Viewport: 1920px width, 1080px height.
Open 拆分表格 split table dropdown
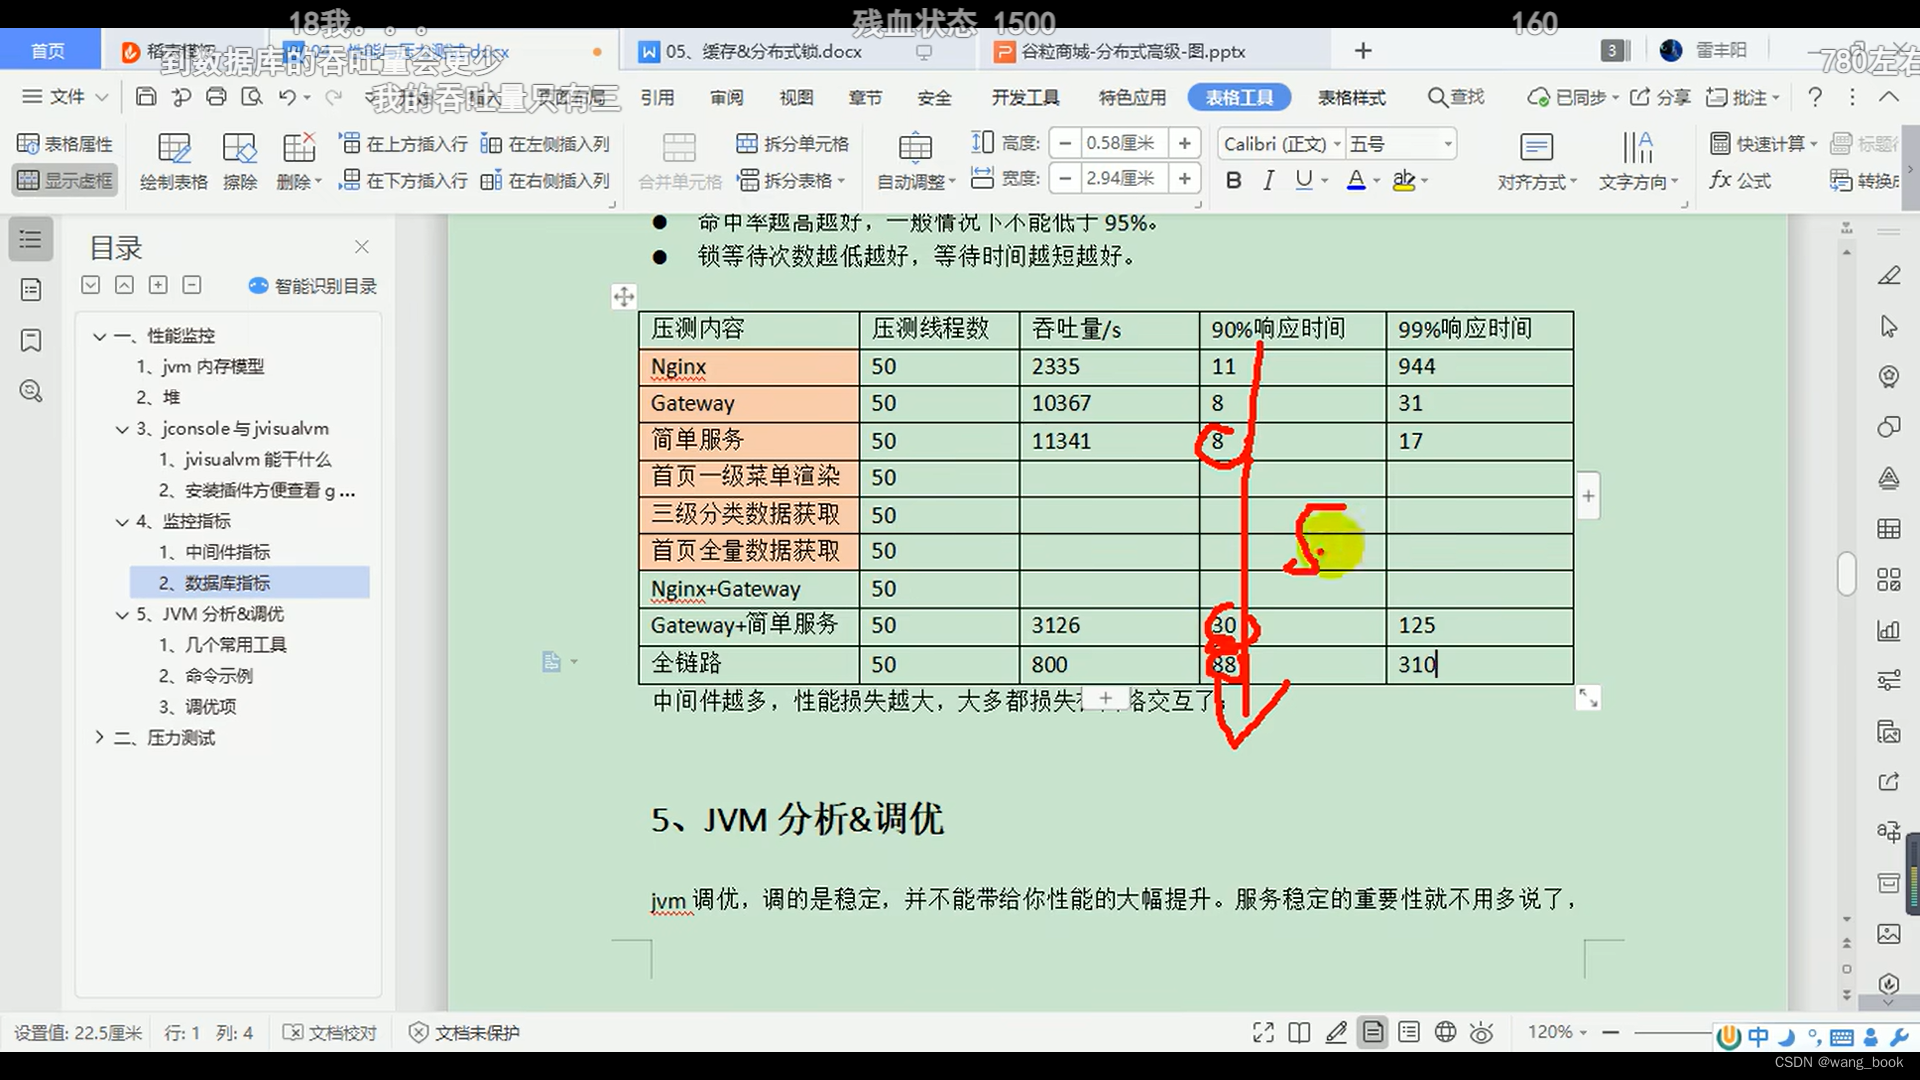pos(792,180)
